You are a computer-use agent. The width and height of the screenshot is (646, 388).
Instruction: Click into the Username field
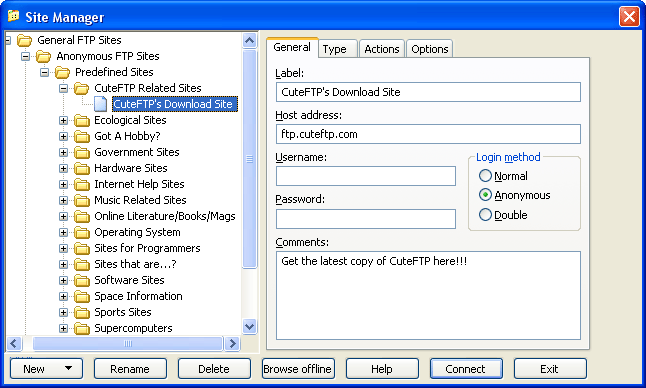365,176
